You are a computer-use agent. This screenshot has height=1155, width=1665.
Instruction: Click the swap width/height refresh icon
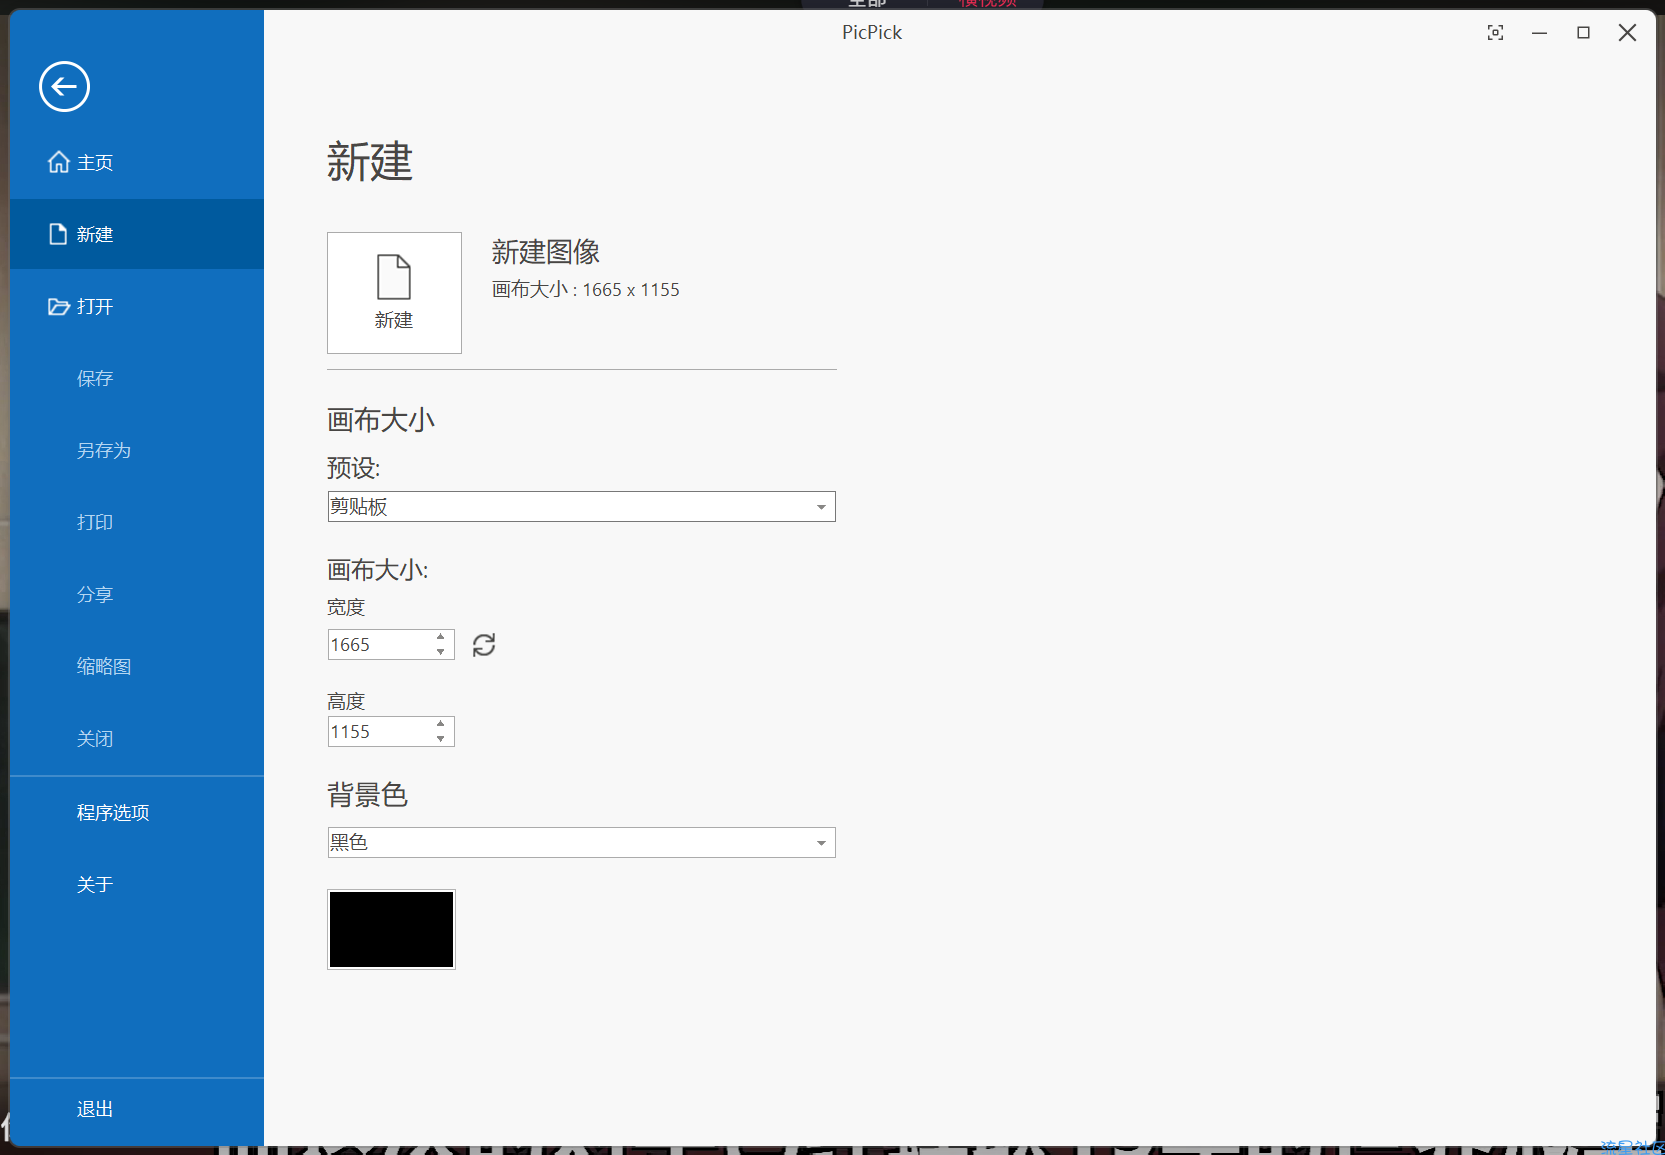484,645
